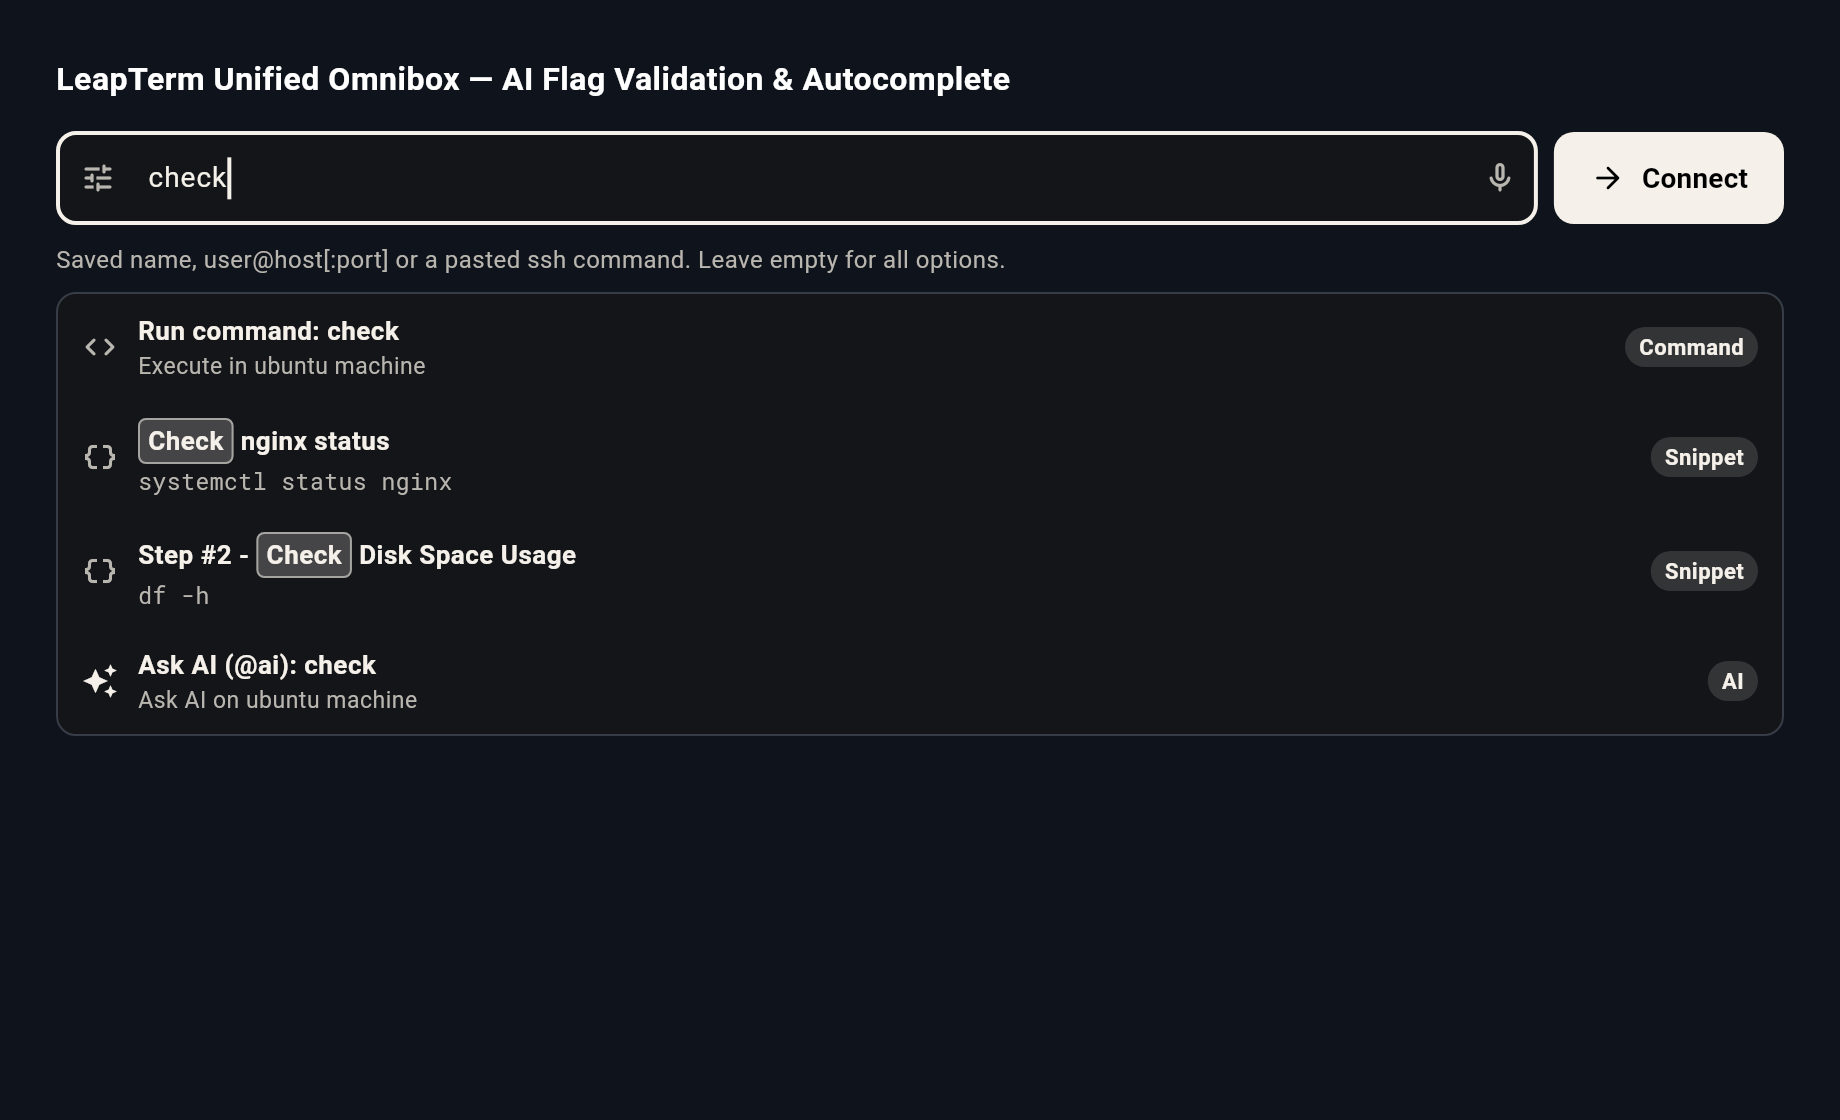Choose Step #2 Check Disk Space Usage

920,571
